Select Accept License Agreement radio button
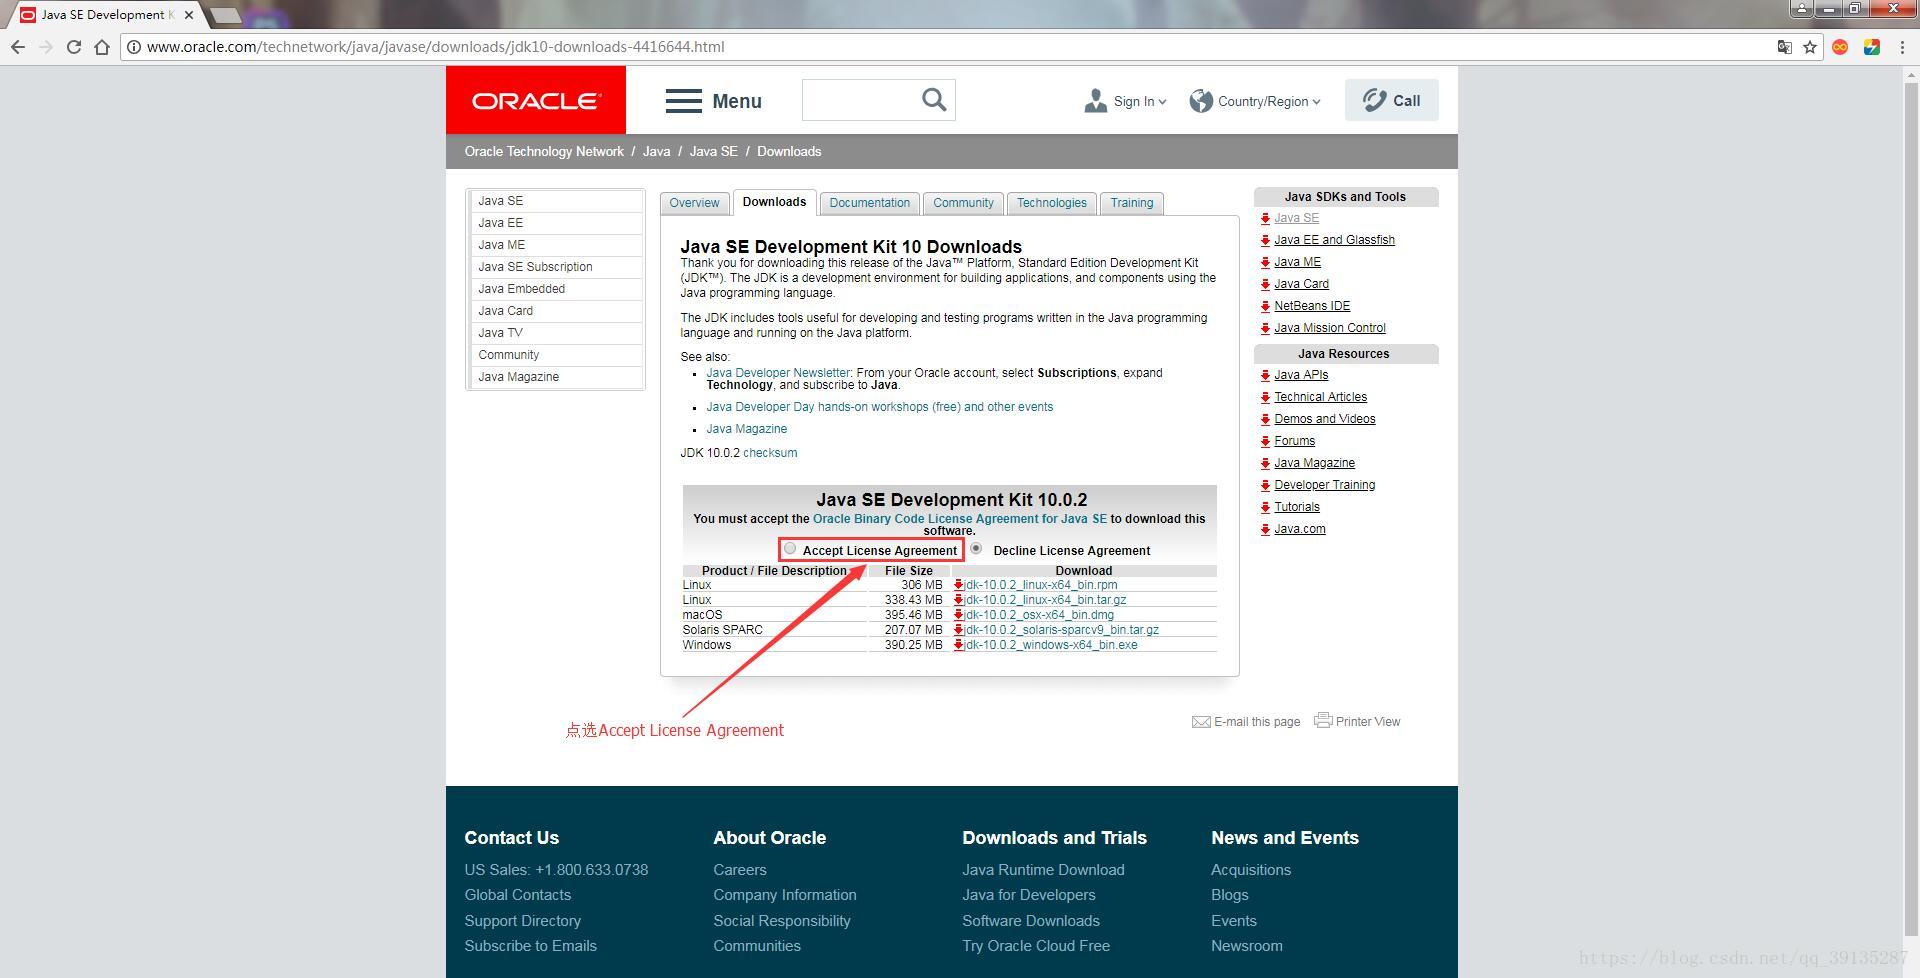Viewport: 1920px width, 978px height. point(790,548)
